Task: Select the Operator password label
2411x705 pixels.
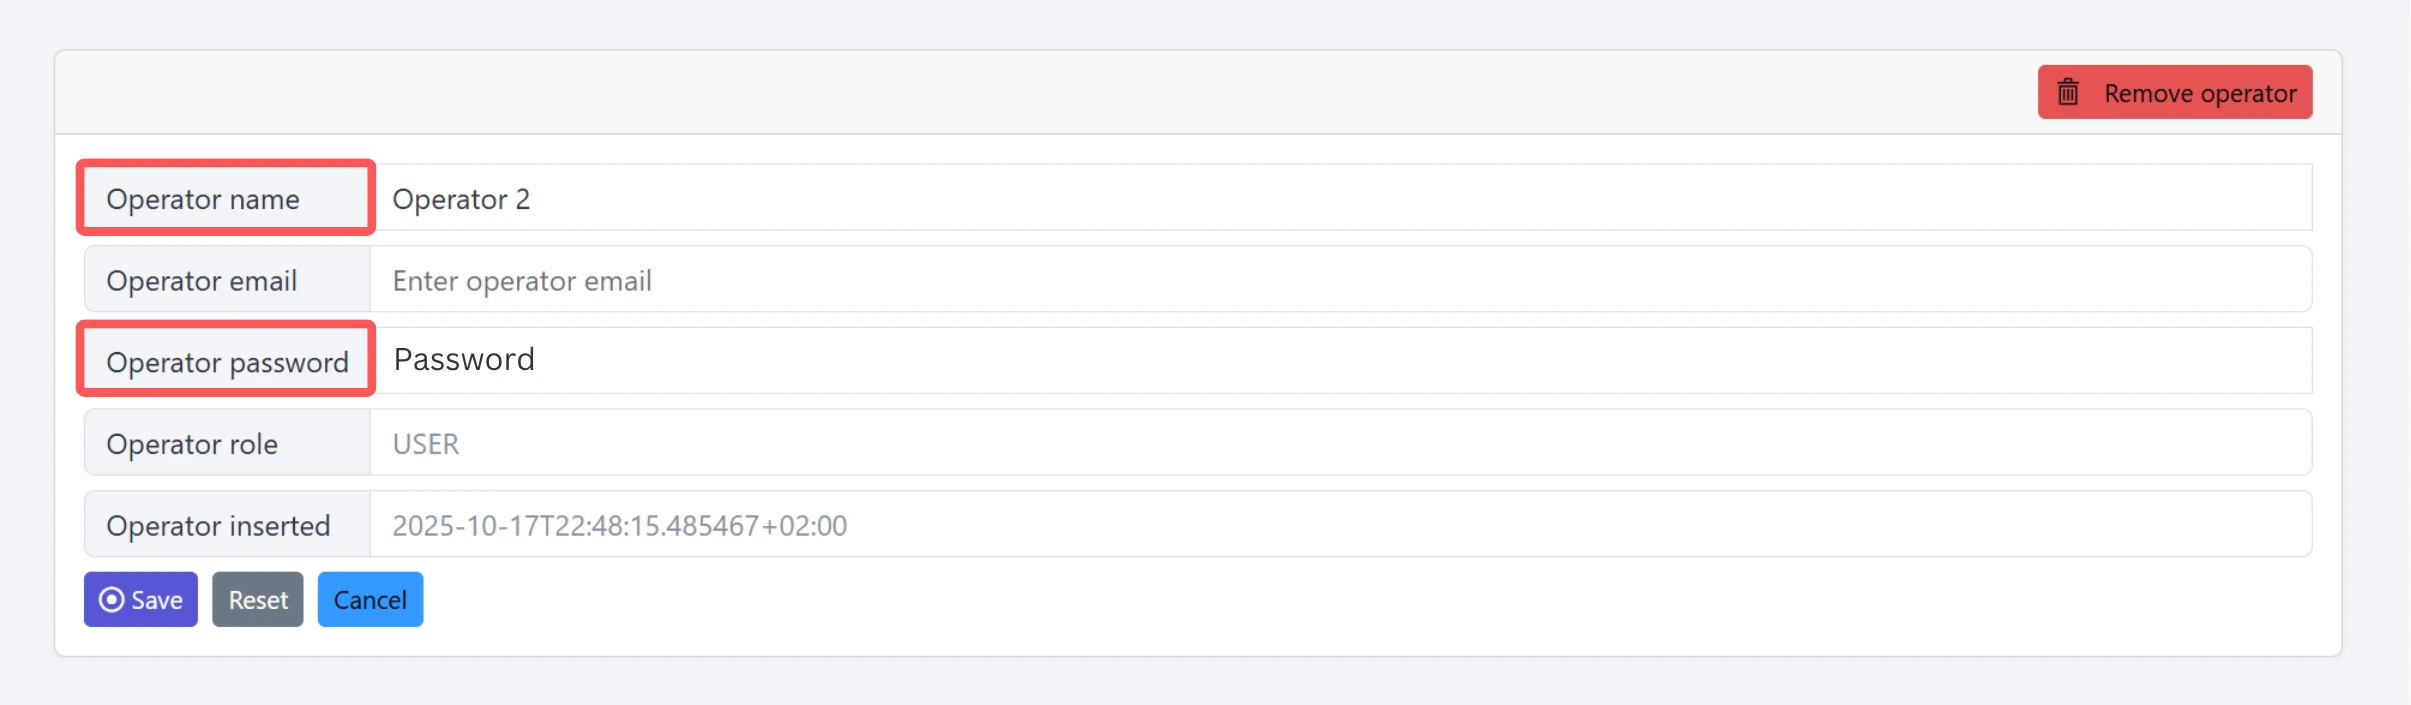Action: 227,362
